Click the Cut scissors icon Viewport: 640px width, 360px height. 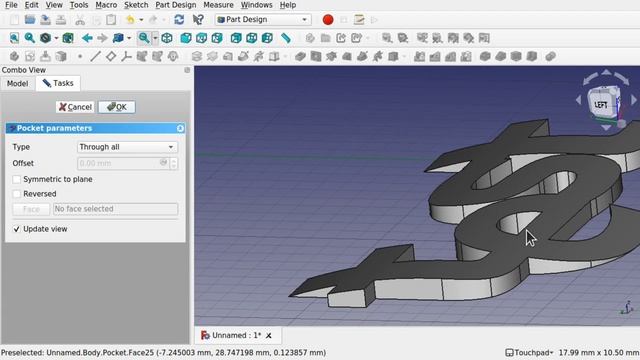click(80, 20)
